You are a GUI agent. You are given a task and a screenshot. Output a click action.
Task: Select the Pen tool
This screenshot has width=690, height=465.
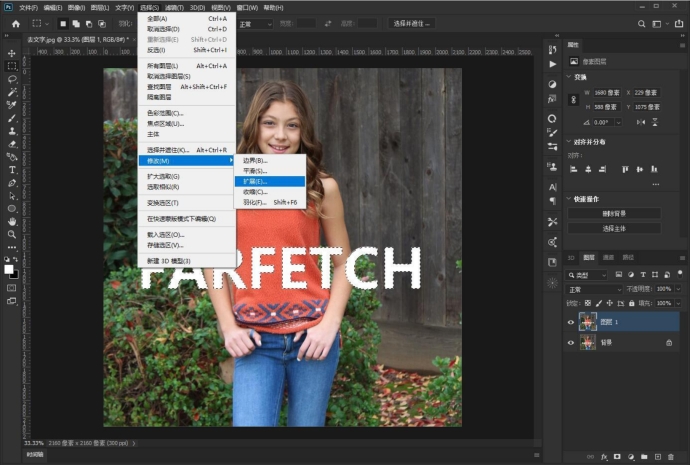click(x=12, y=183)
